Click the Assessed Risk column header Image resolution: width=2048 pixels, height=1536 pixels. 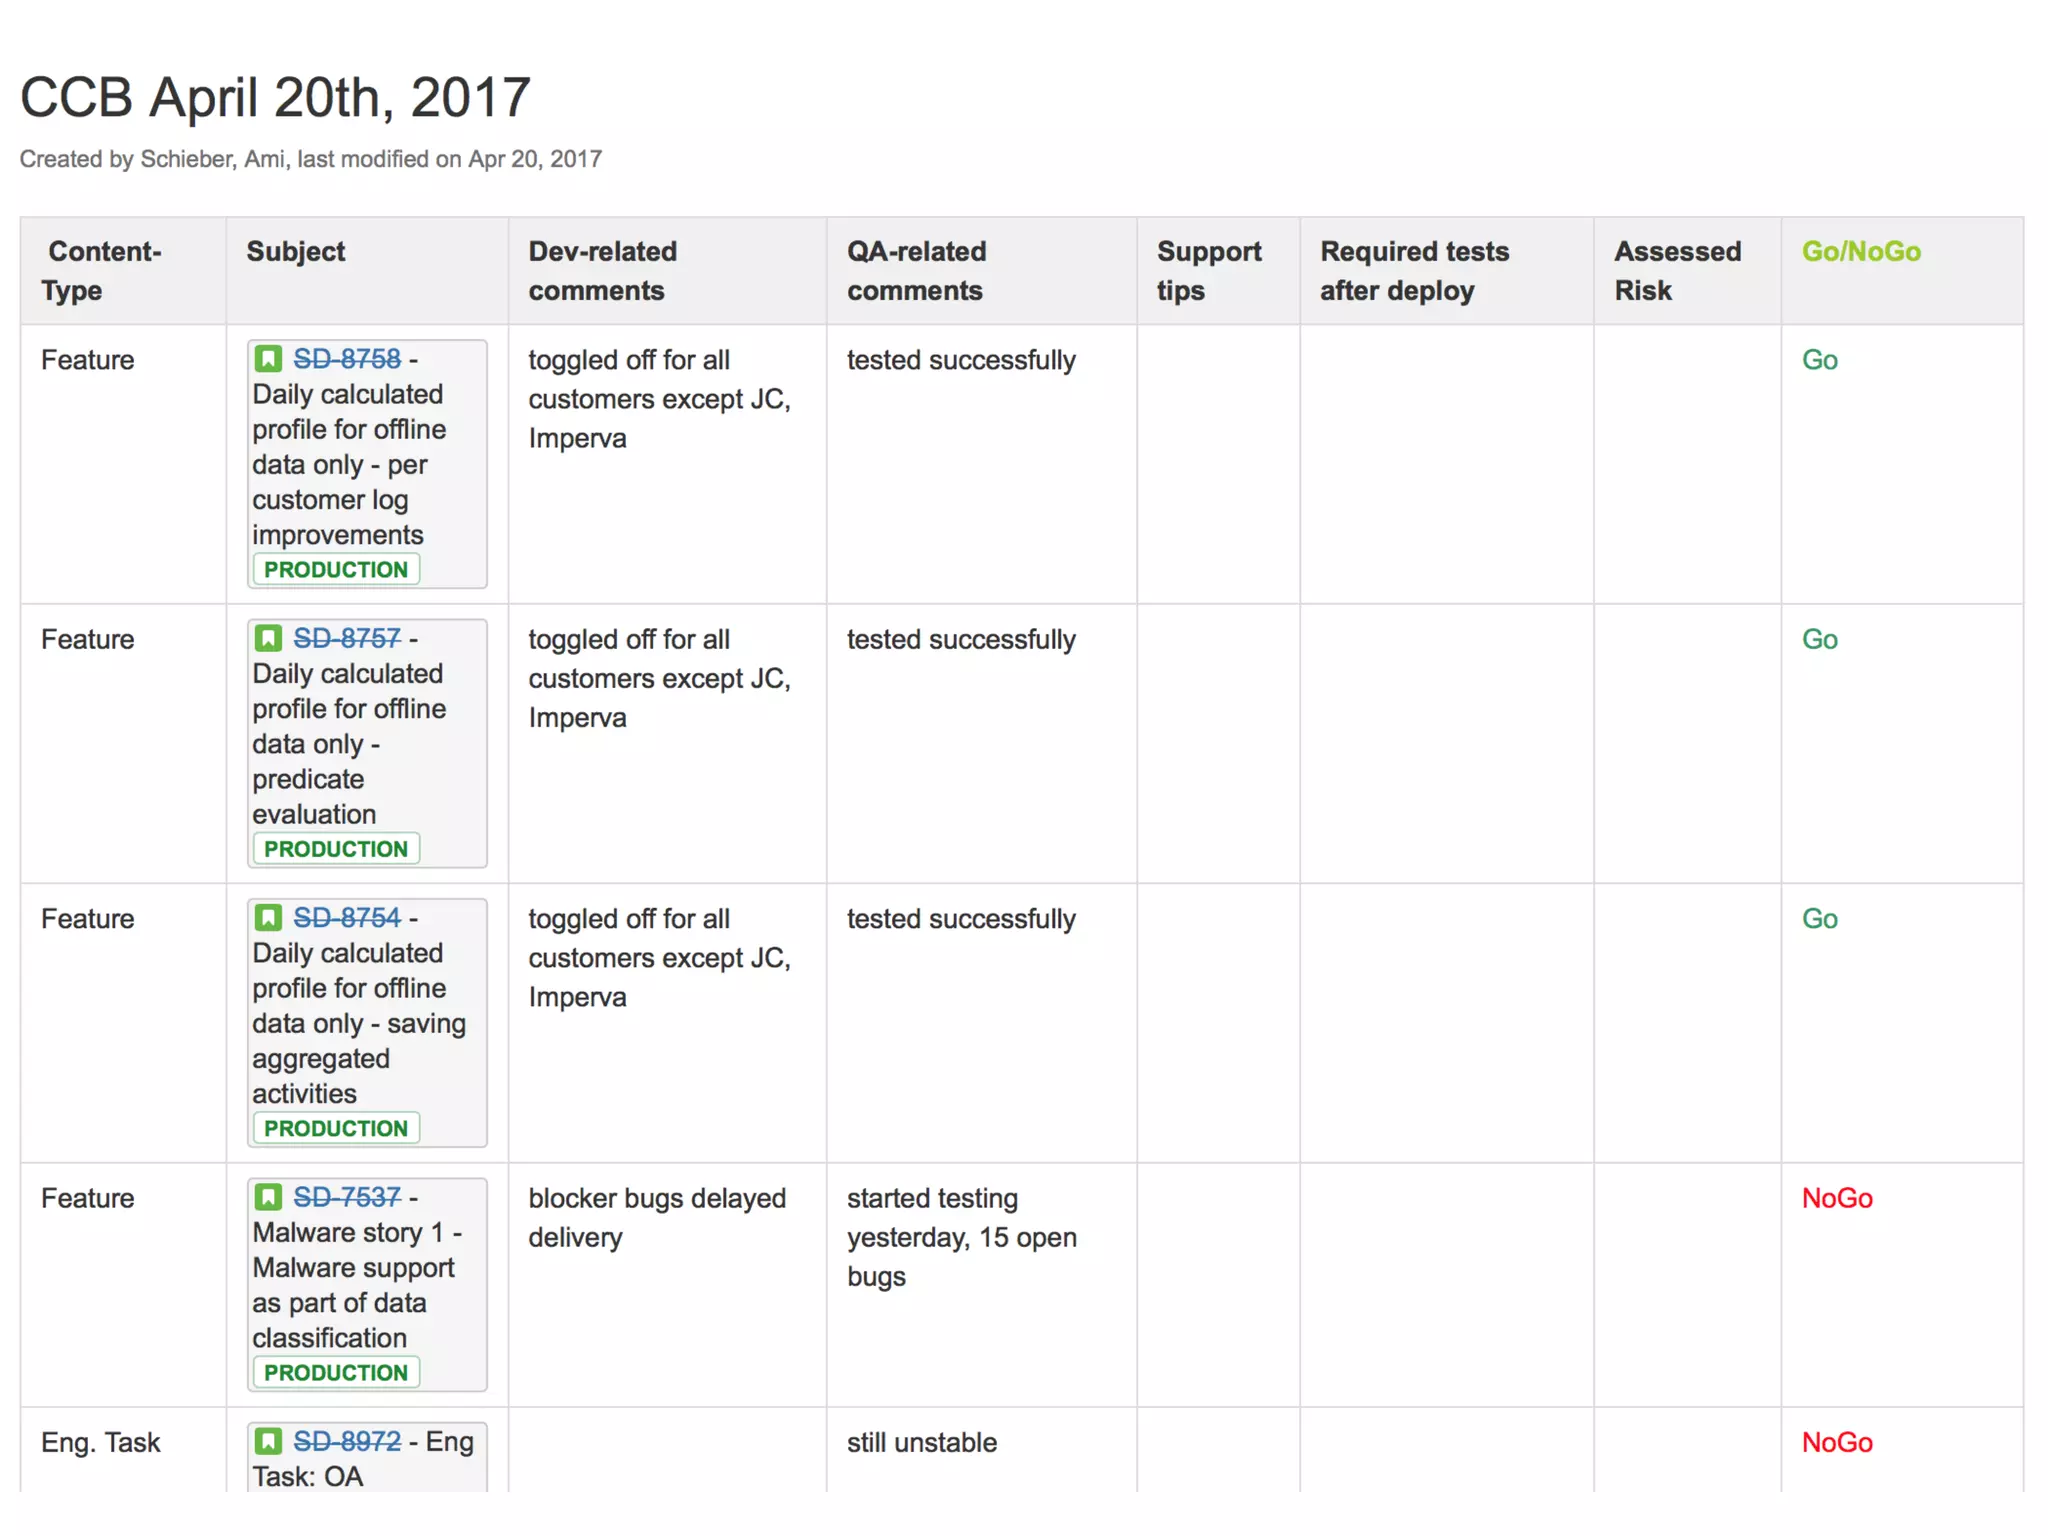coord(1677,270)
